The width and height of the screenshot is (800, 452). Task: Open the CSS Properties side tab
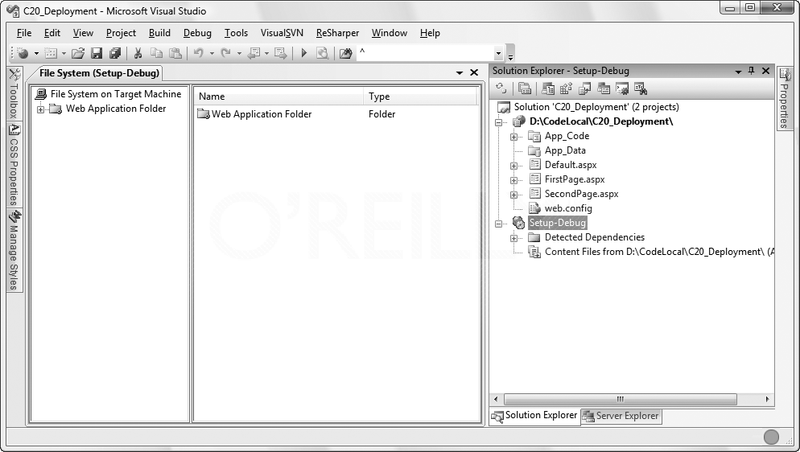pos(14,164)
